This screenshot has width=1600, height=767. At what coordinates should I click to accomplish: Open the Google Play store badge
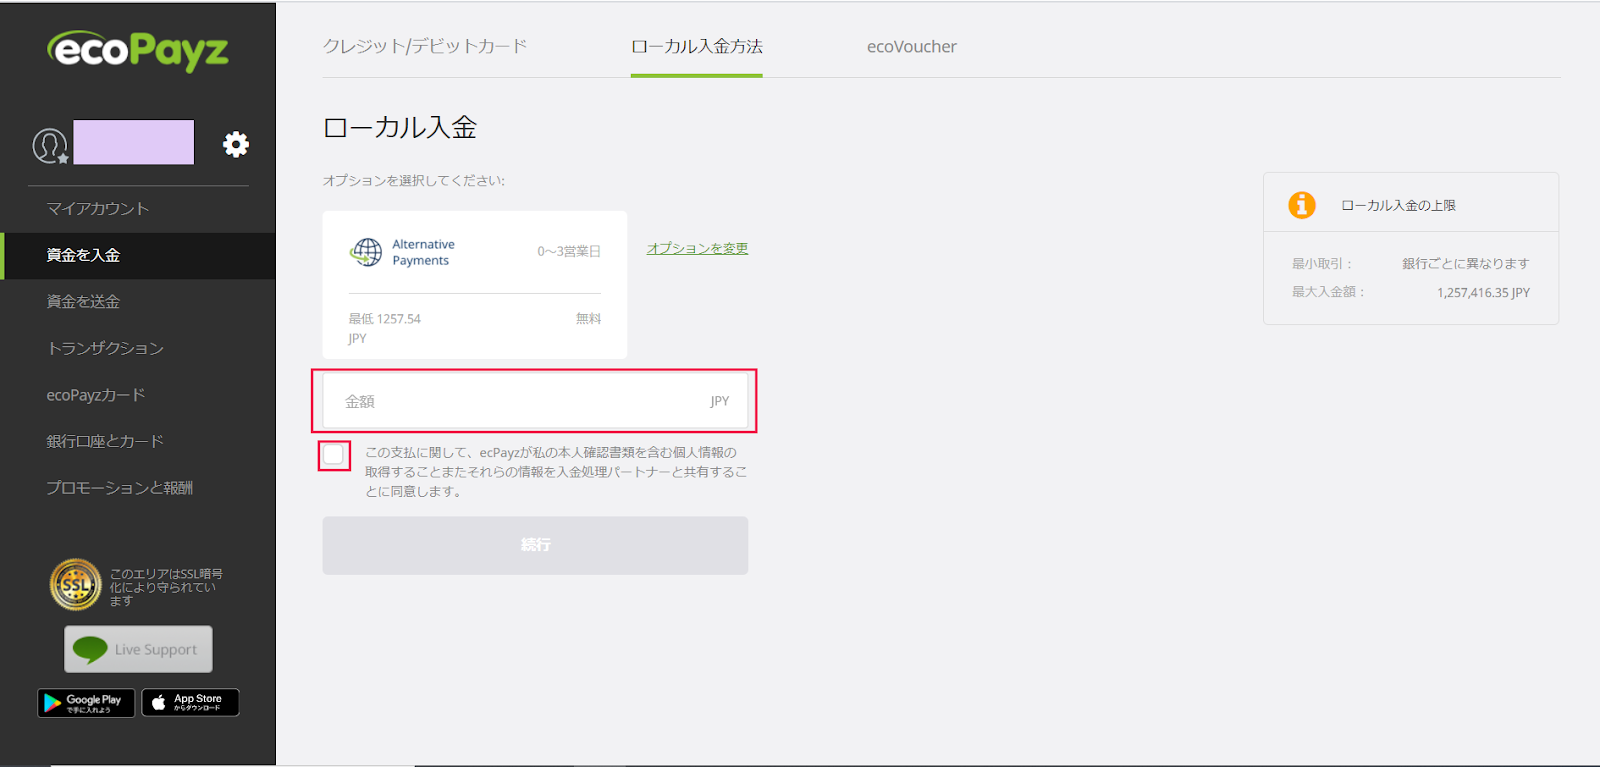(86, 703)
